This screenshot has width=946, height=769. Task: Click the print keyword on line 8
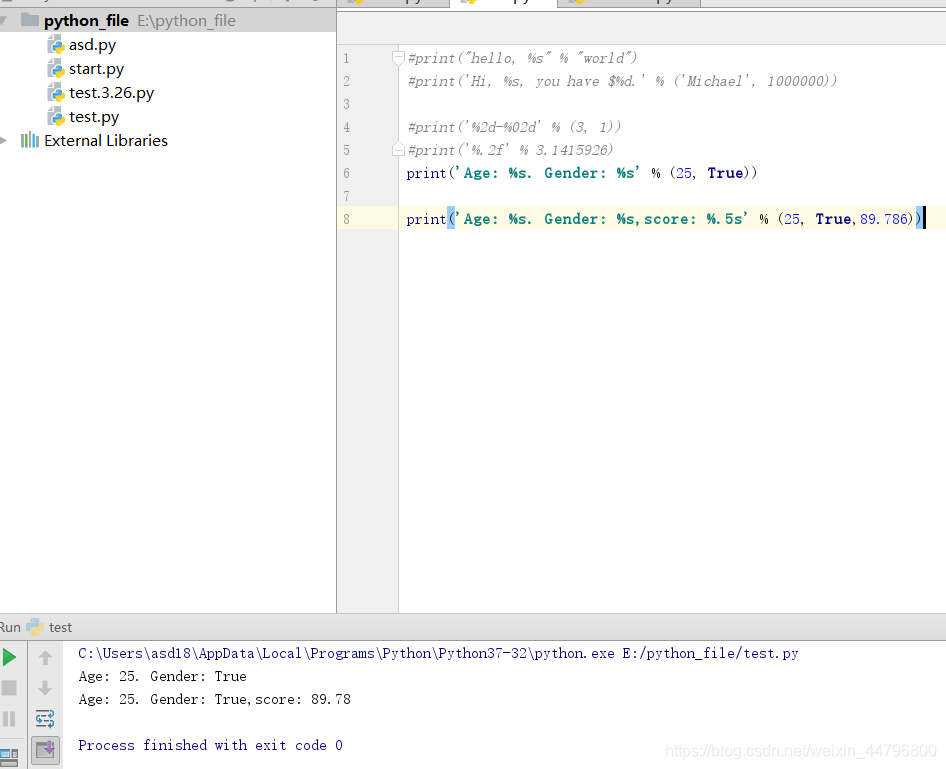coord(426,219)
